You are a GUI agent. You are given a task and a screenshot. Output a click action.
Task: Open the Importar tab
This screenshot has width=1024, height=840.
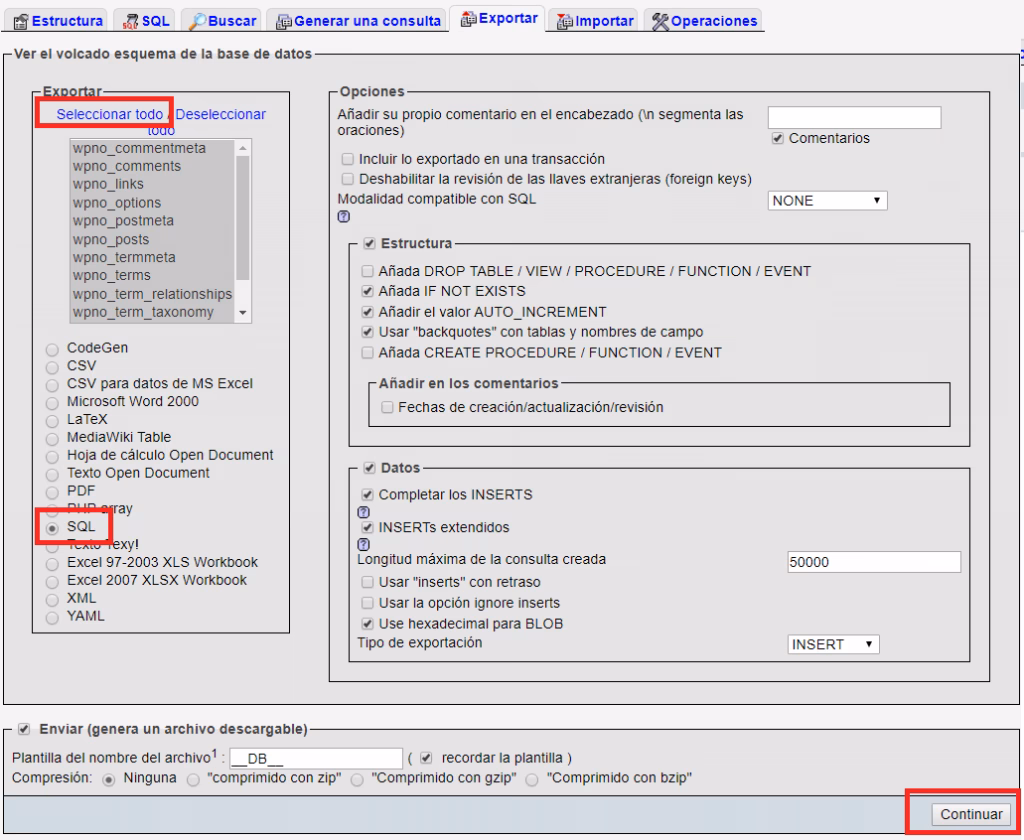pyautogui.click(x=594, y=21)
